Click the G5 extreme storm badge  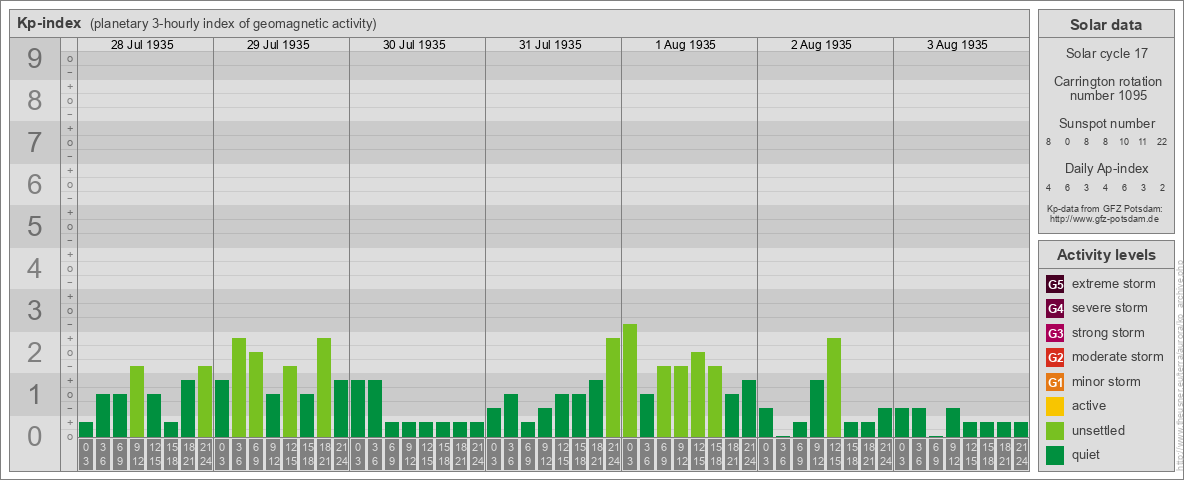coord(1055,285)
